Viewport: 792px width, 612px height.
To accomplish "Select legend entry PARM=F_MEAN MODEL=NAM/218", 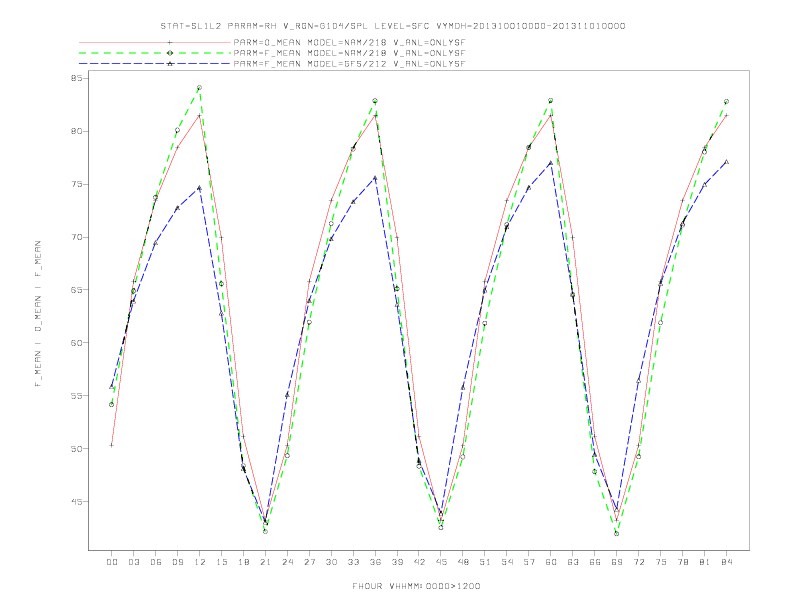I will pyautogui.click(x=349, y=53).
